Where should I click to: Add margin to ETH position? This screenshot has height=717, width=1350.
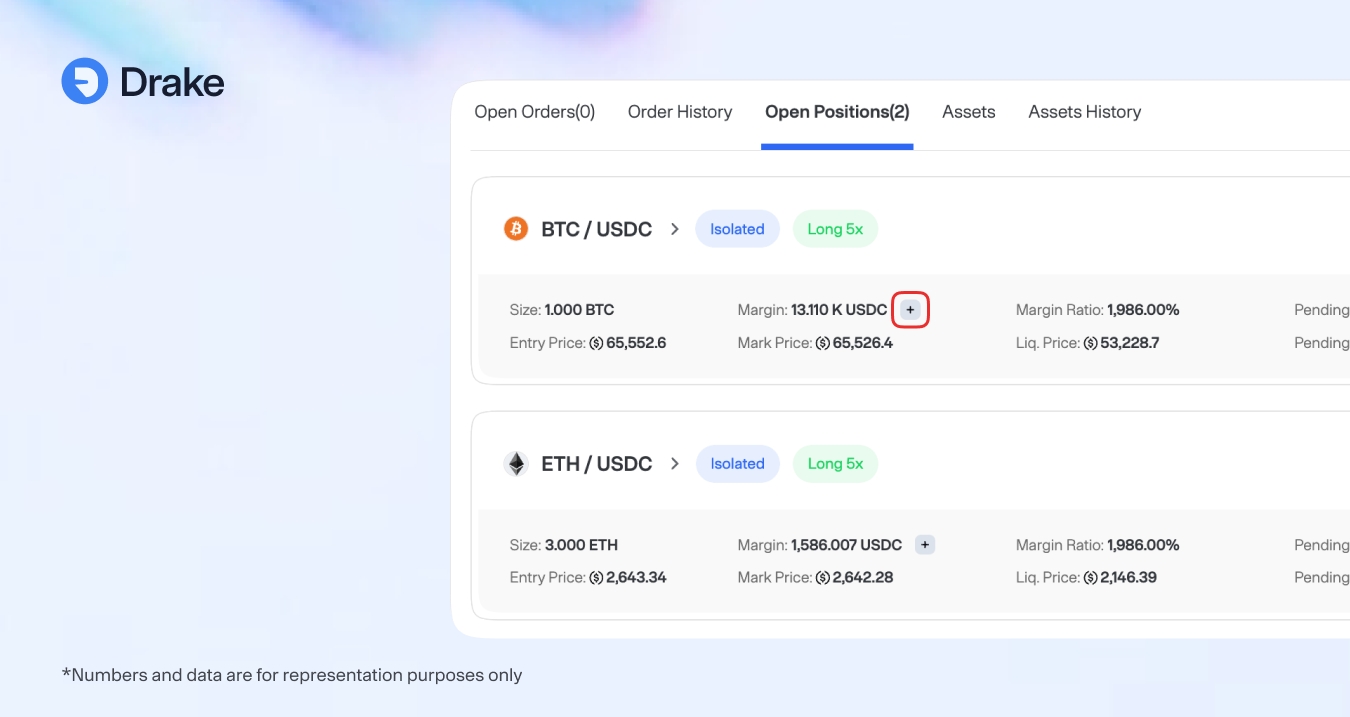[925, 545]
